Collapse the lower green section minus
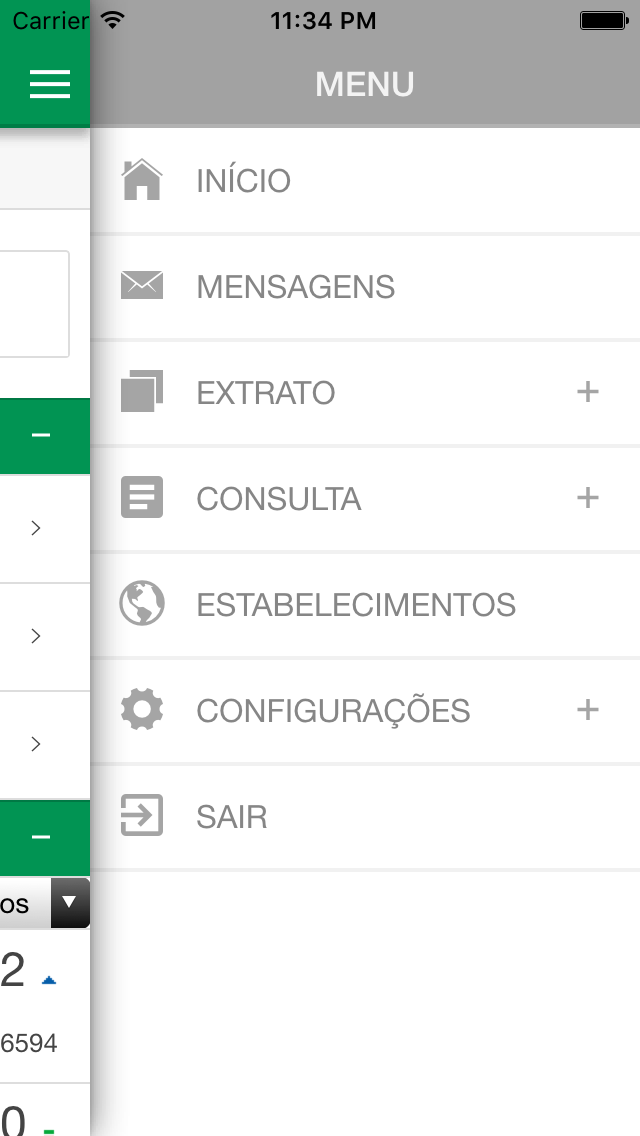Image resolution: width=640 pixels, height=1136 pixels. pyautogui.click(x=41, y=837)
